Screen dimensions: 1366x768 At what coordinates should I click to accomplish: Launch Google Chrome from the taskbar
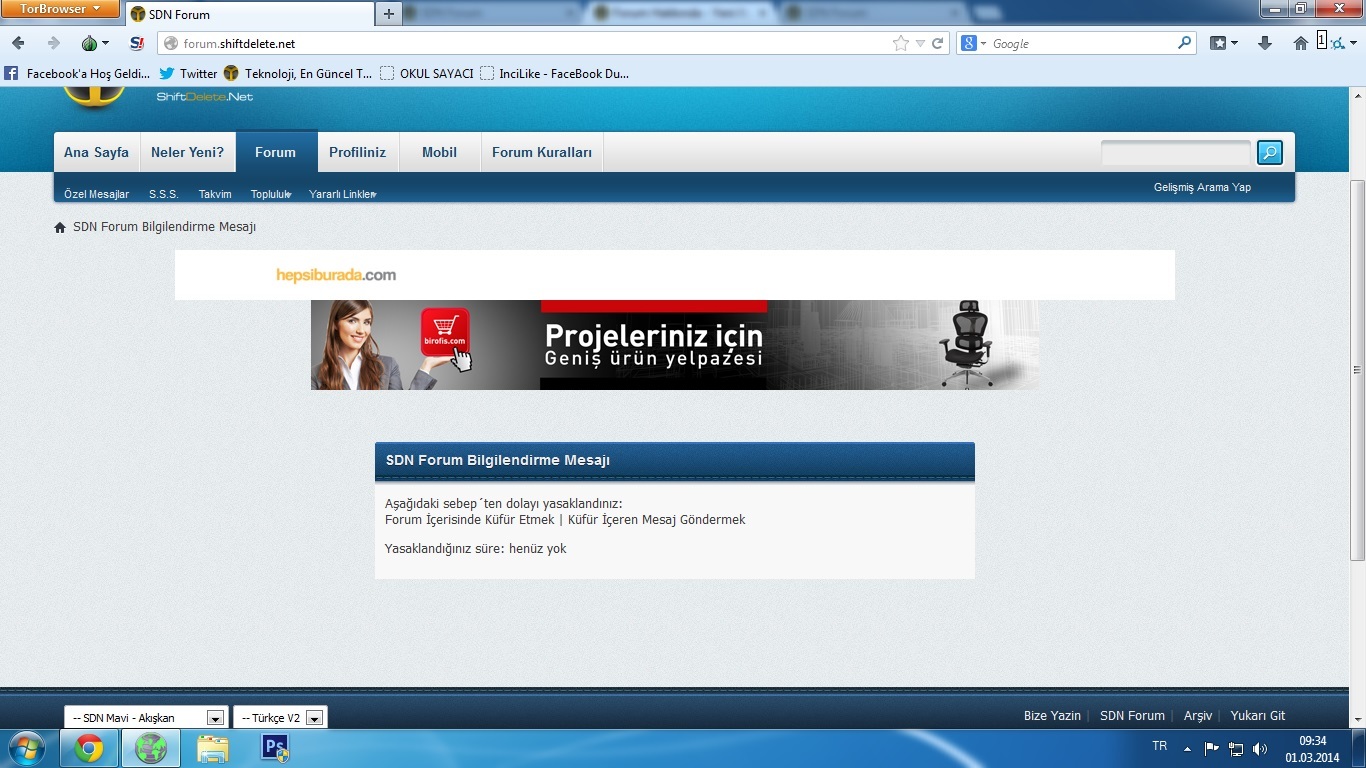click(x=89, y=748)
